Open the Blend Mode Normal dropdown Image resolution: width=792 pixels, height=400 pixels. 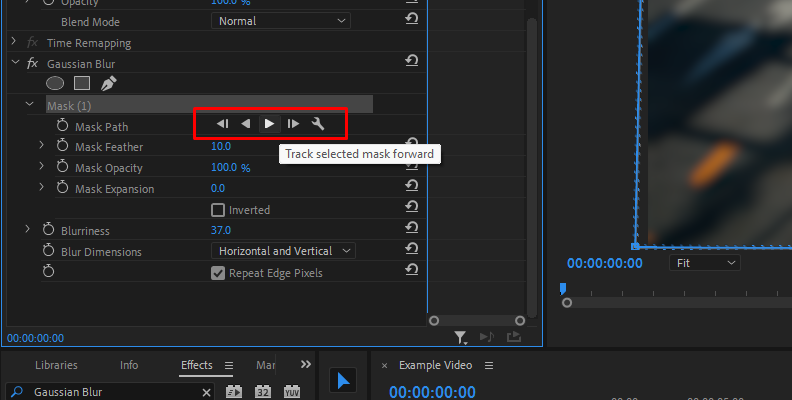point(281,21)
